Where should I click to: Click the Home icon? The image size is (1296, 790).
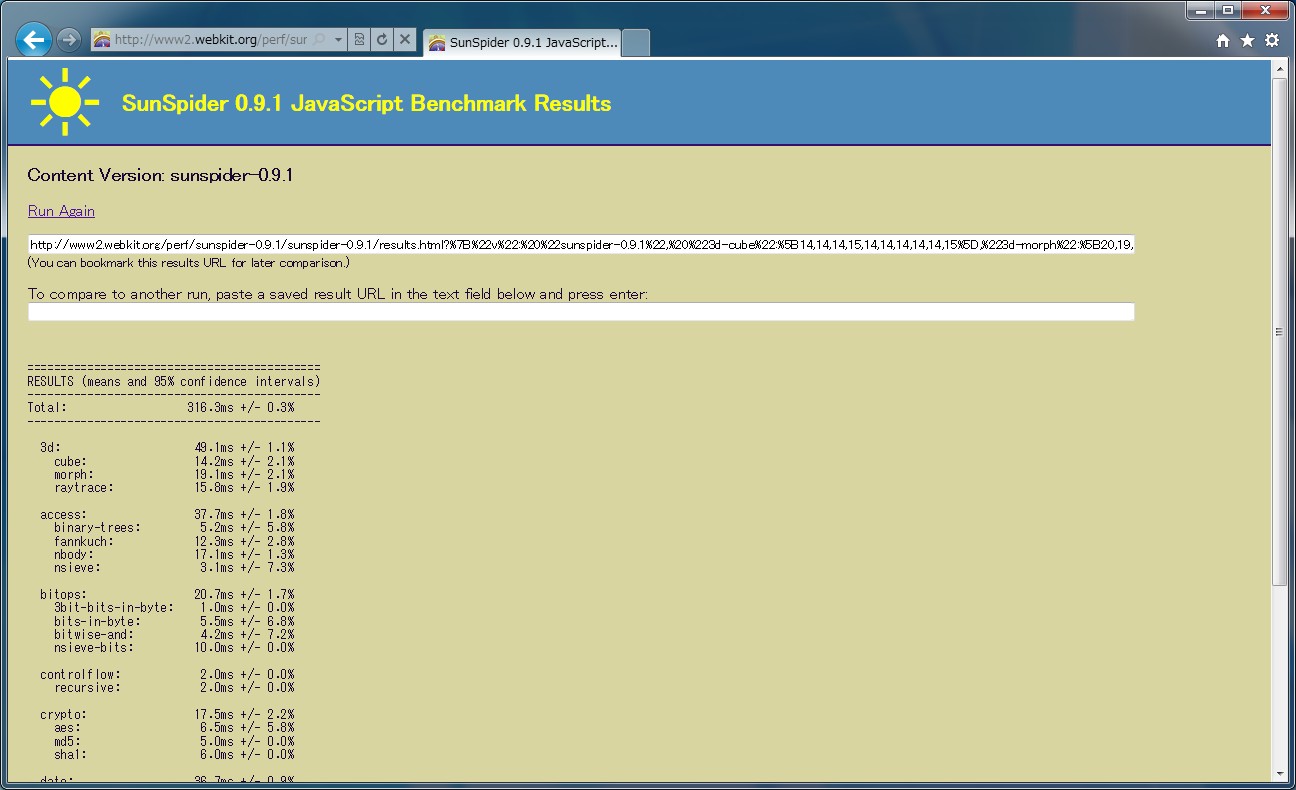(1223, 41)
